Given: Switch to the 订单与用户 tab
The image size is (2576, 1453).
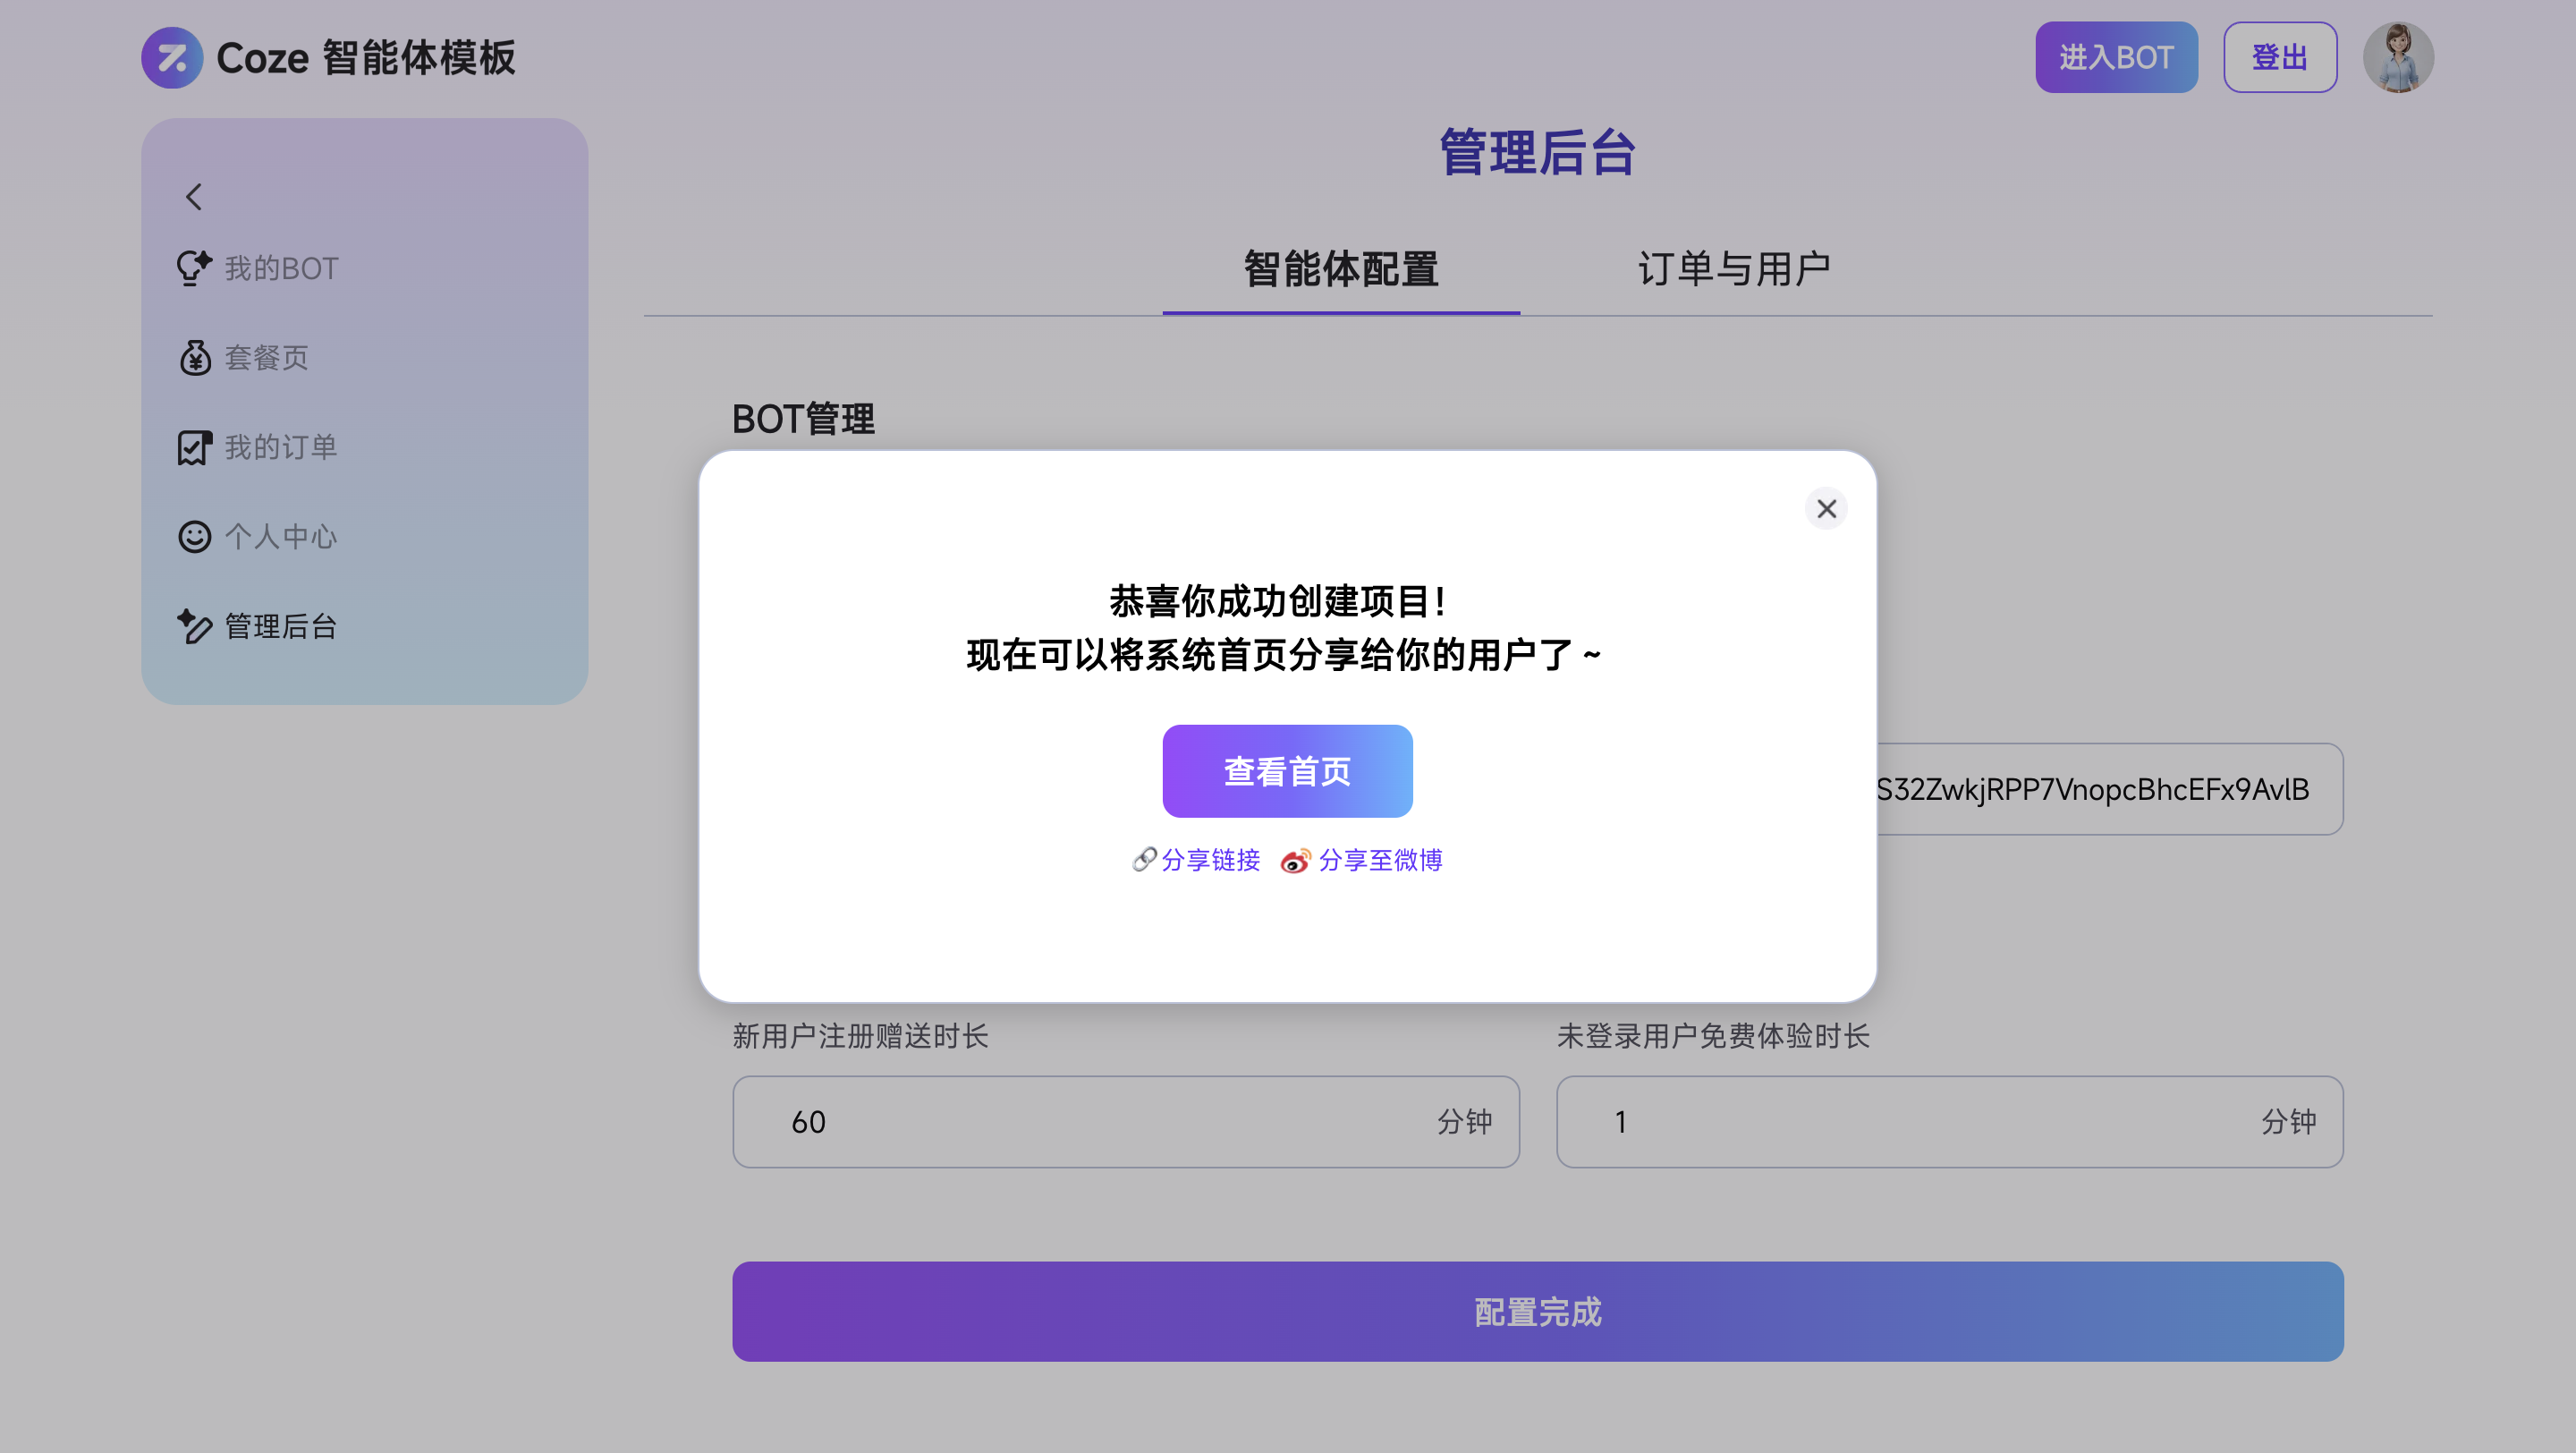Looking at the screenshot, I should tap(1733, 269).
